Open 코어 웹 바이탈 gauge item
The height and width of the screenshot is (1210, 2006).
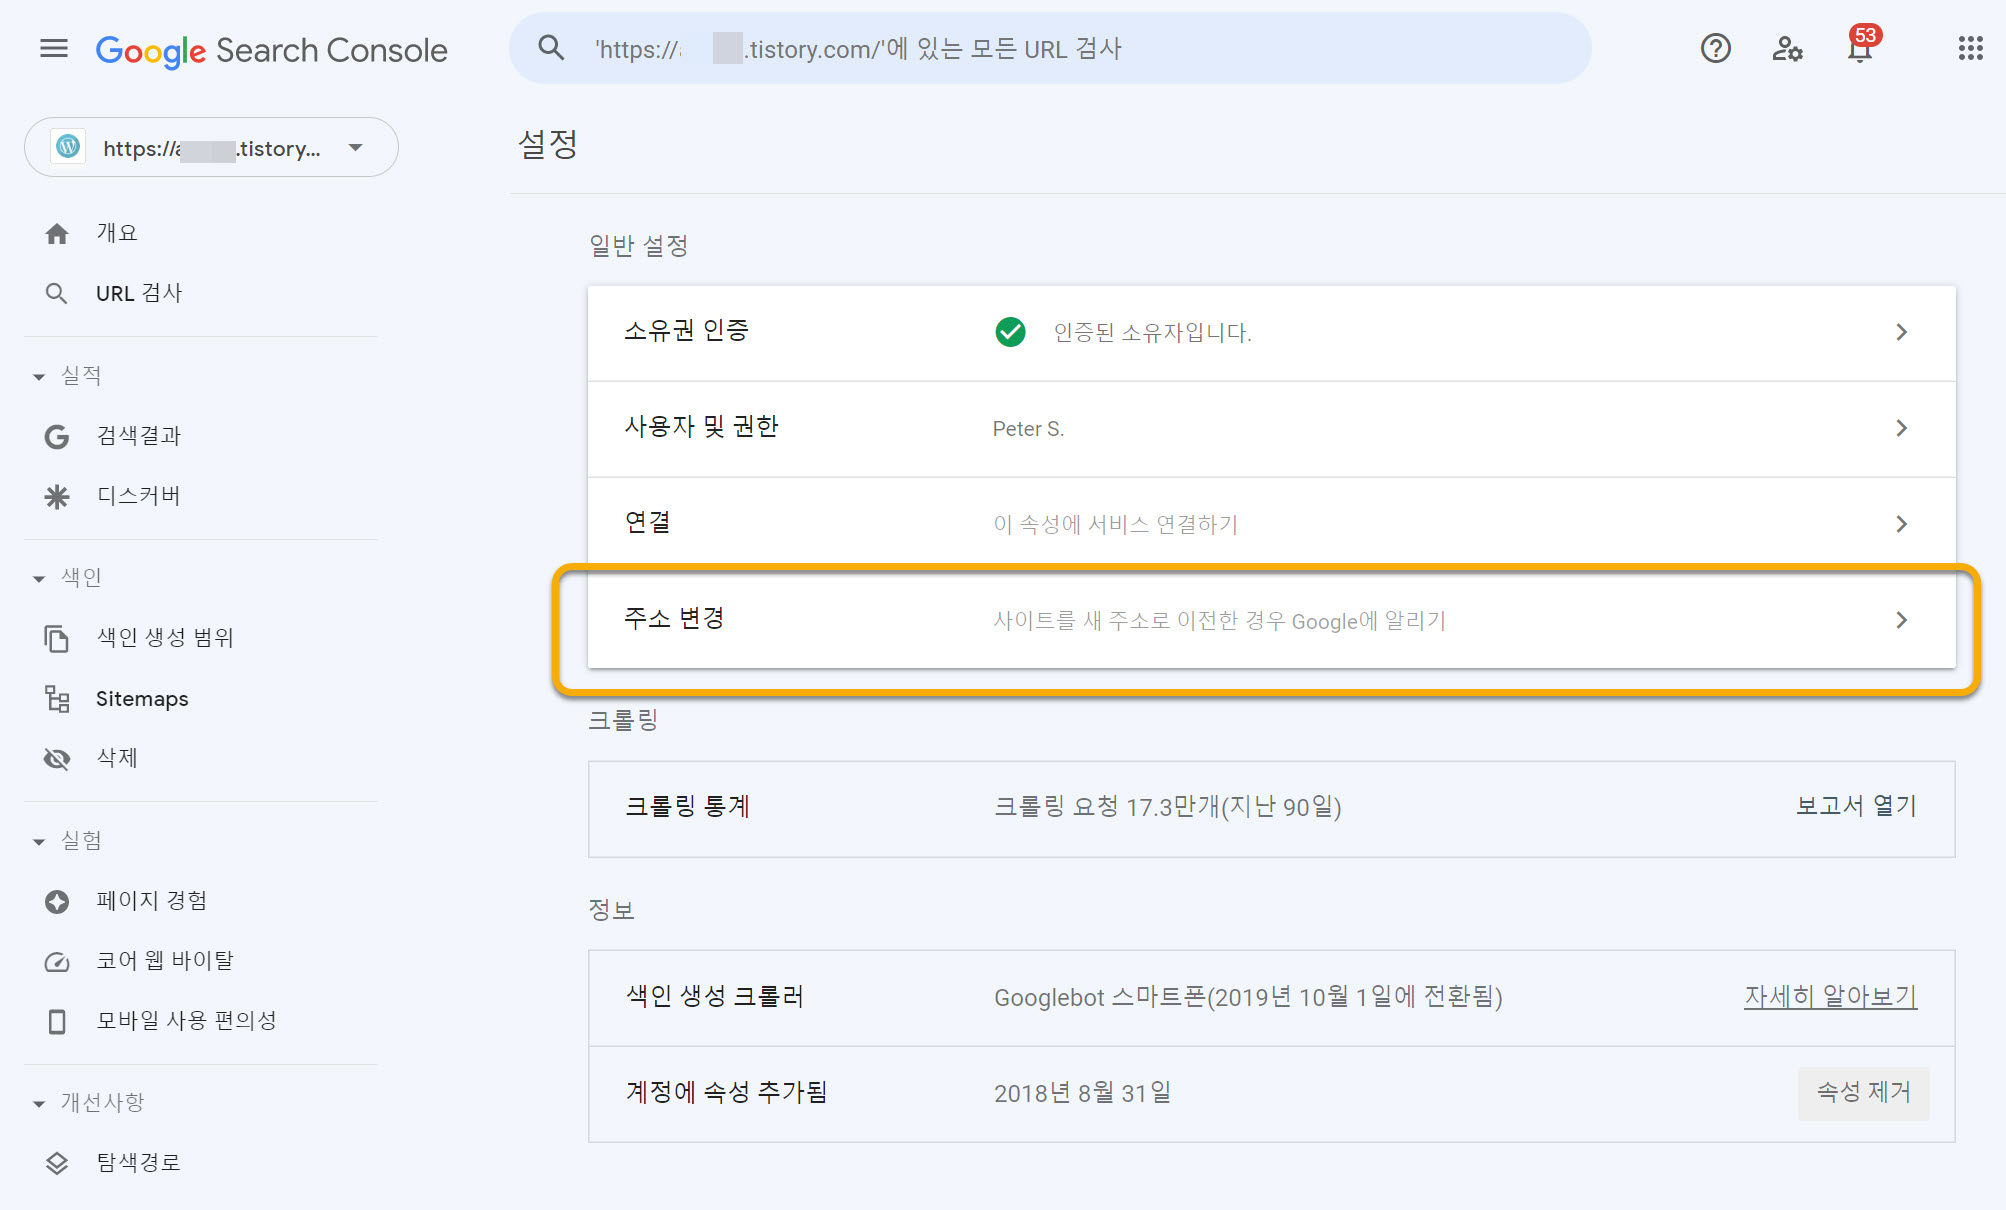[x=164, y=960]
